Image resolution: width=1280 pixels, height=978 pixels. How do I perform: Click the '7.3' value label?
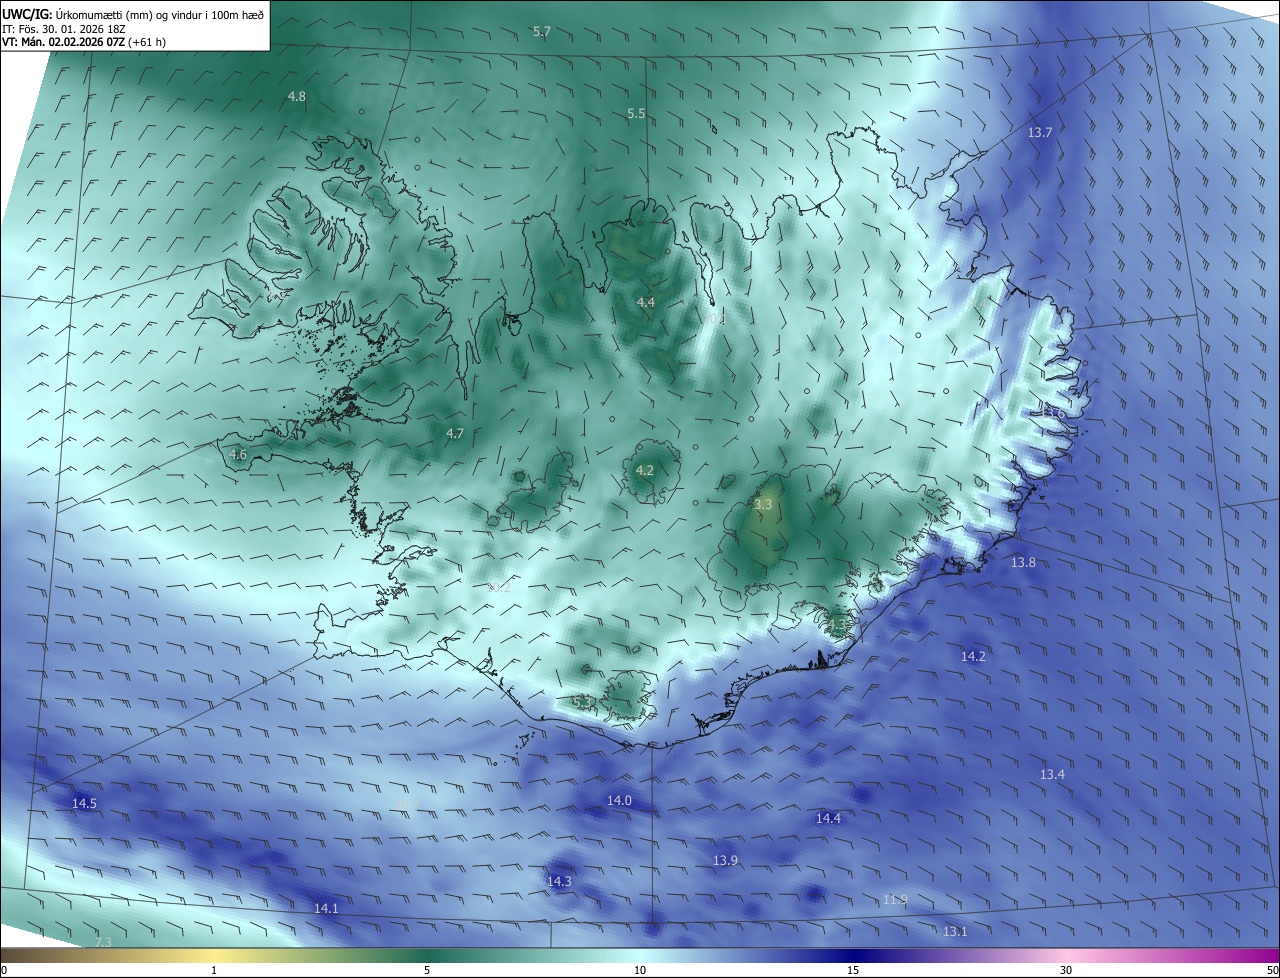pos(102,942)
